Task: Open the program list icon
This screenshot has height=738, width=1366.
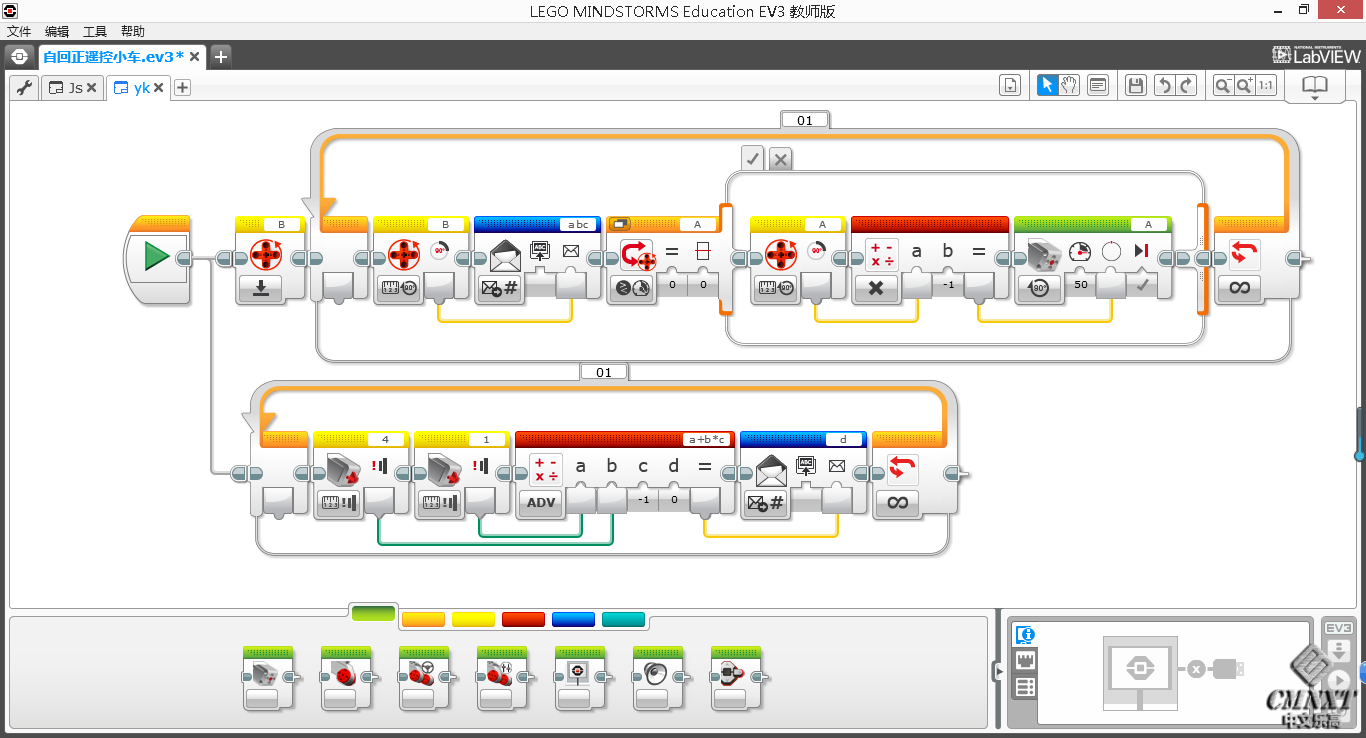Action: 1010,86
